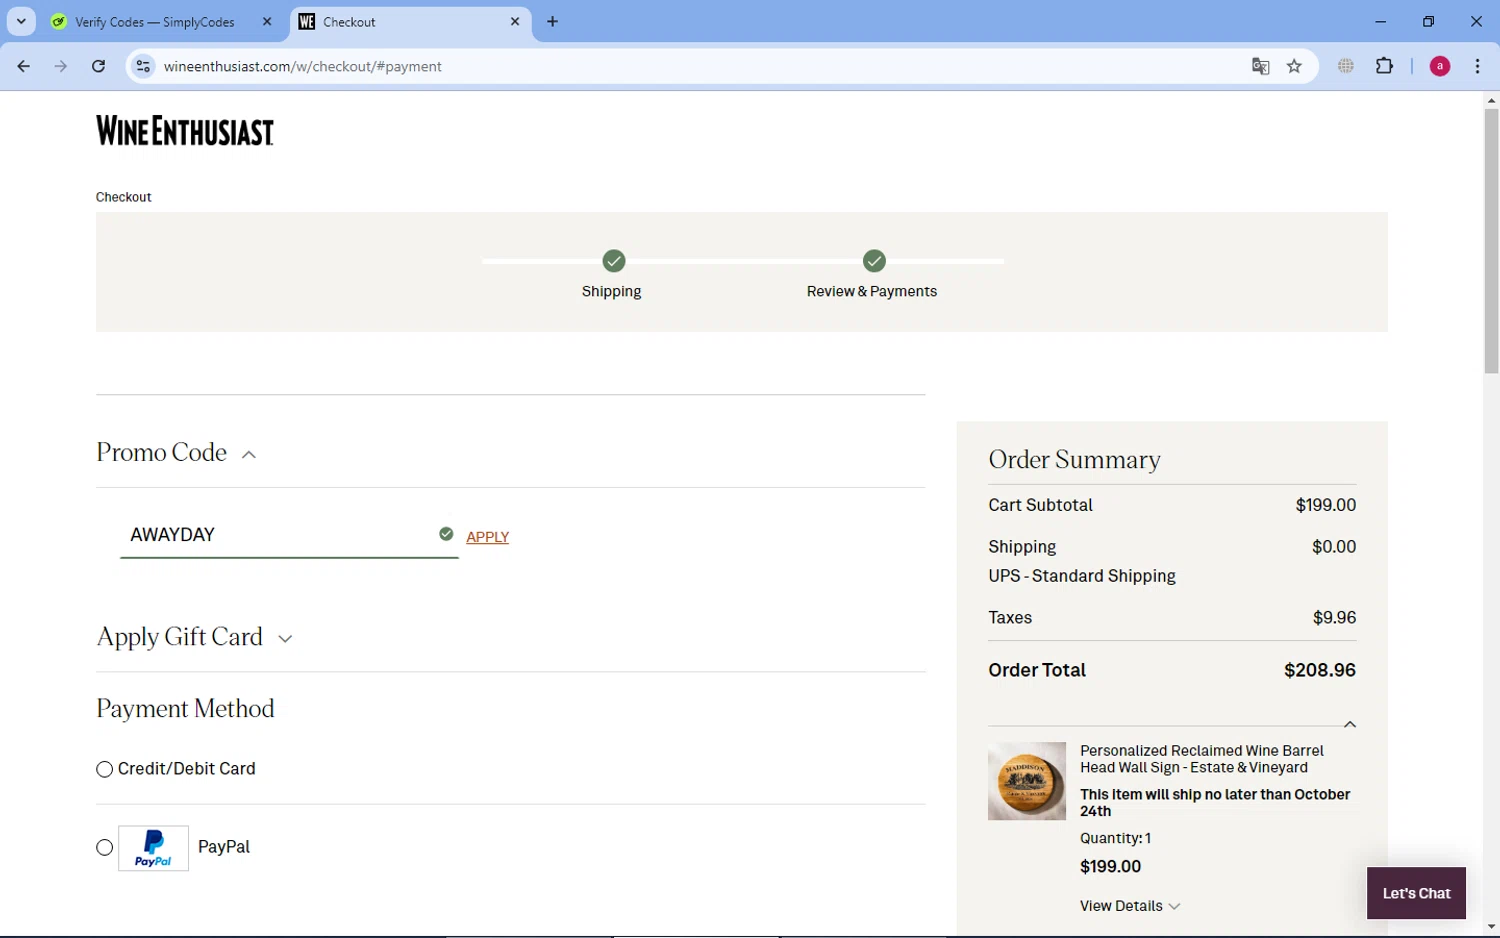Restore down the browser window
This screenshot has height=938, width=1500.
tap(1428, 21)
